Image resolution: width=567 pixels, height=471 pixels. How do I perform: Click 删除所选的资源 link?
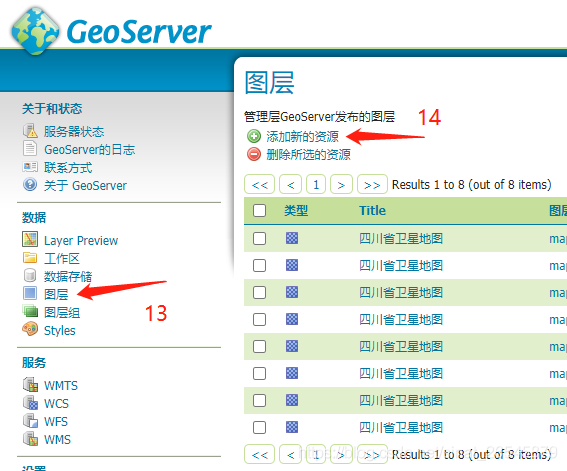coord(308,154)
